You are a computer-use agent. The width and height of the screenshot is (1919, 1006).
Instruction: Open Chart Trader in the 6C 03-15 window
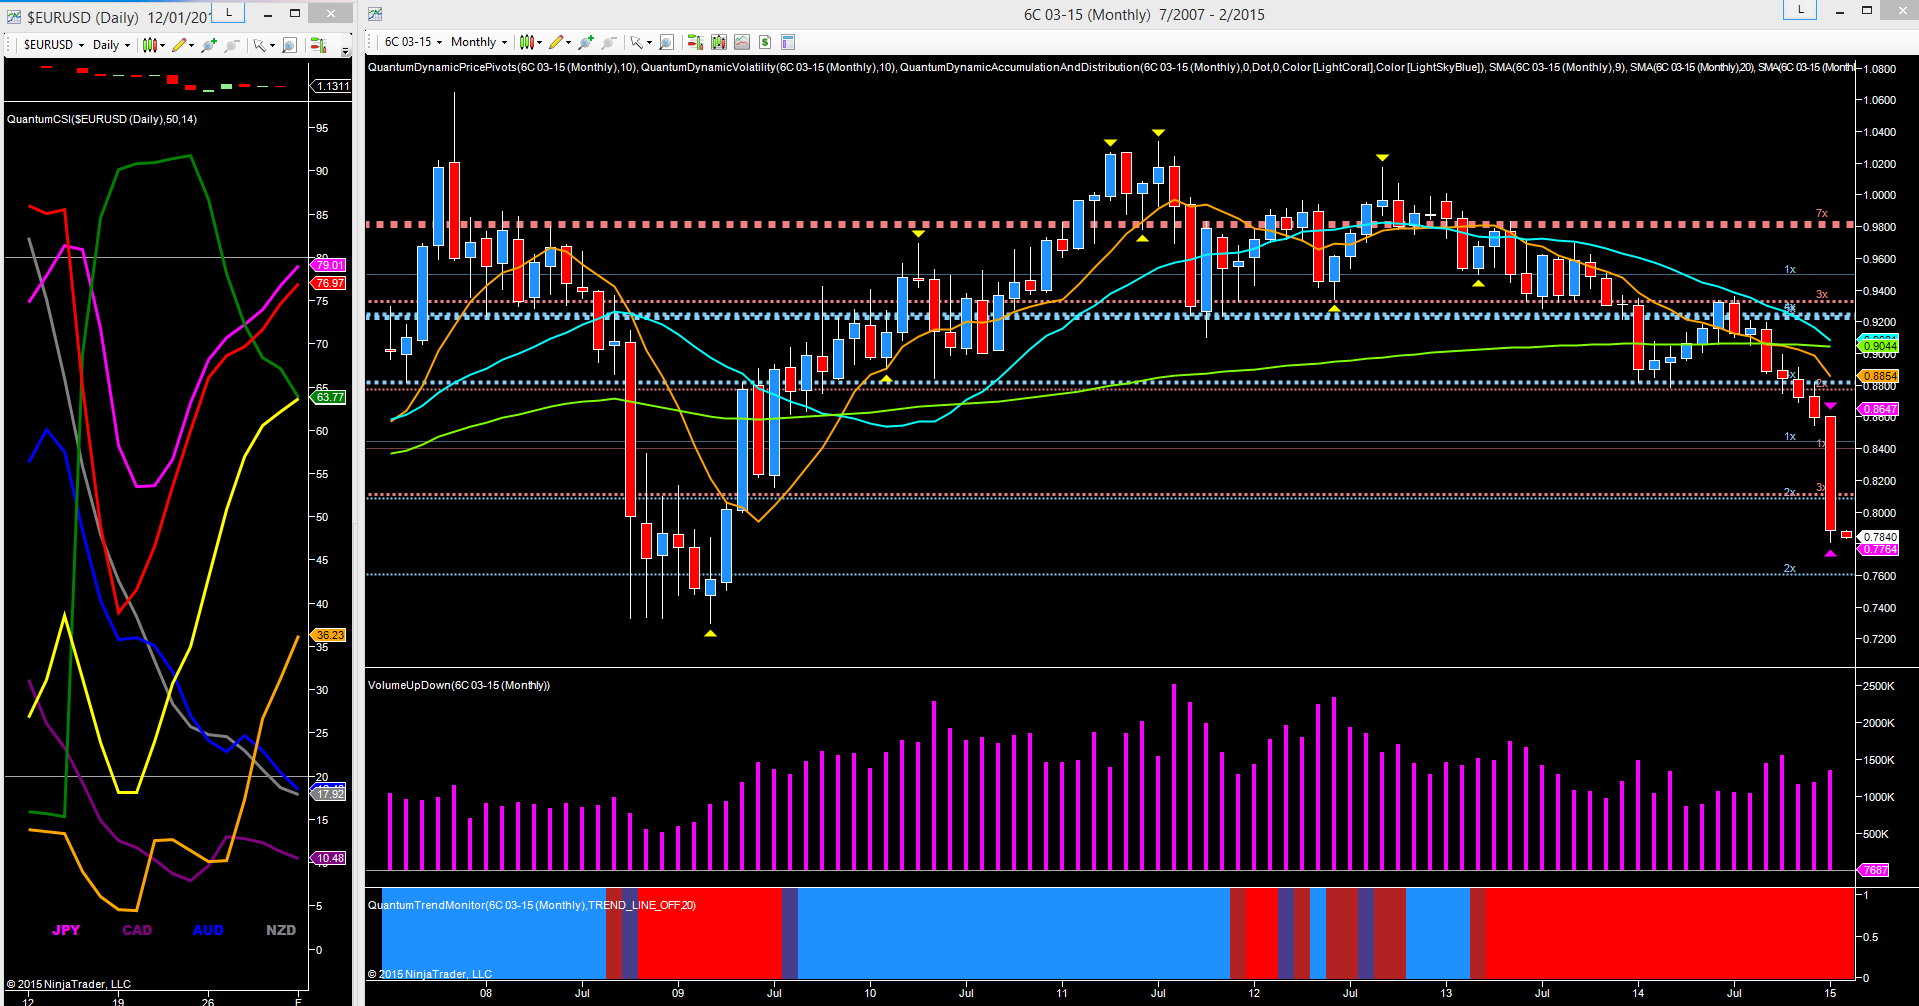[695, 42]
